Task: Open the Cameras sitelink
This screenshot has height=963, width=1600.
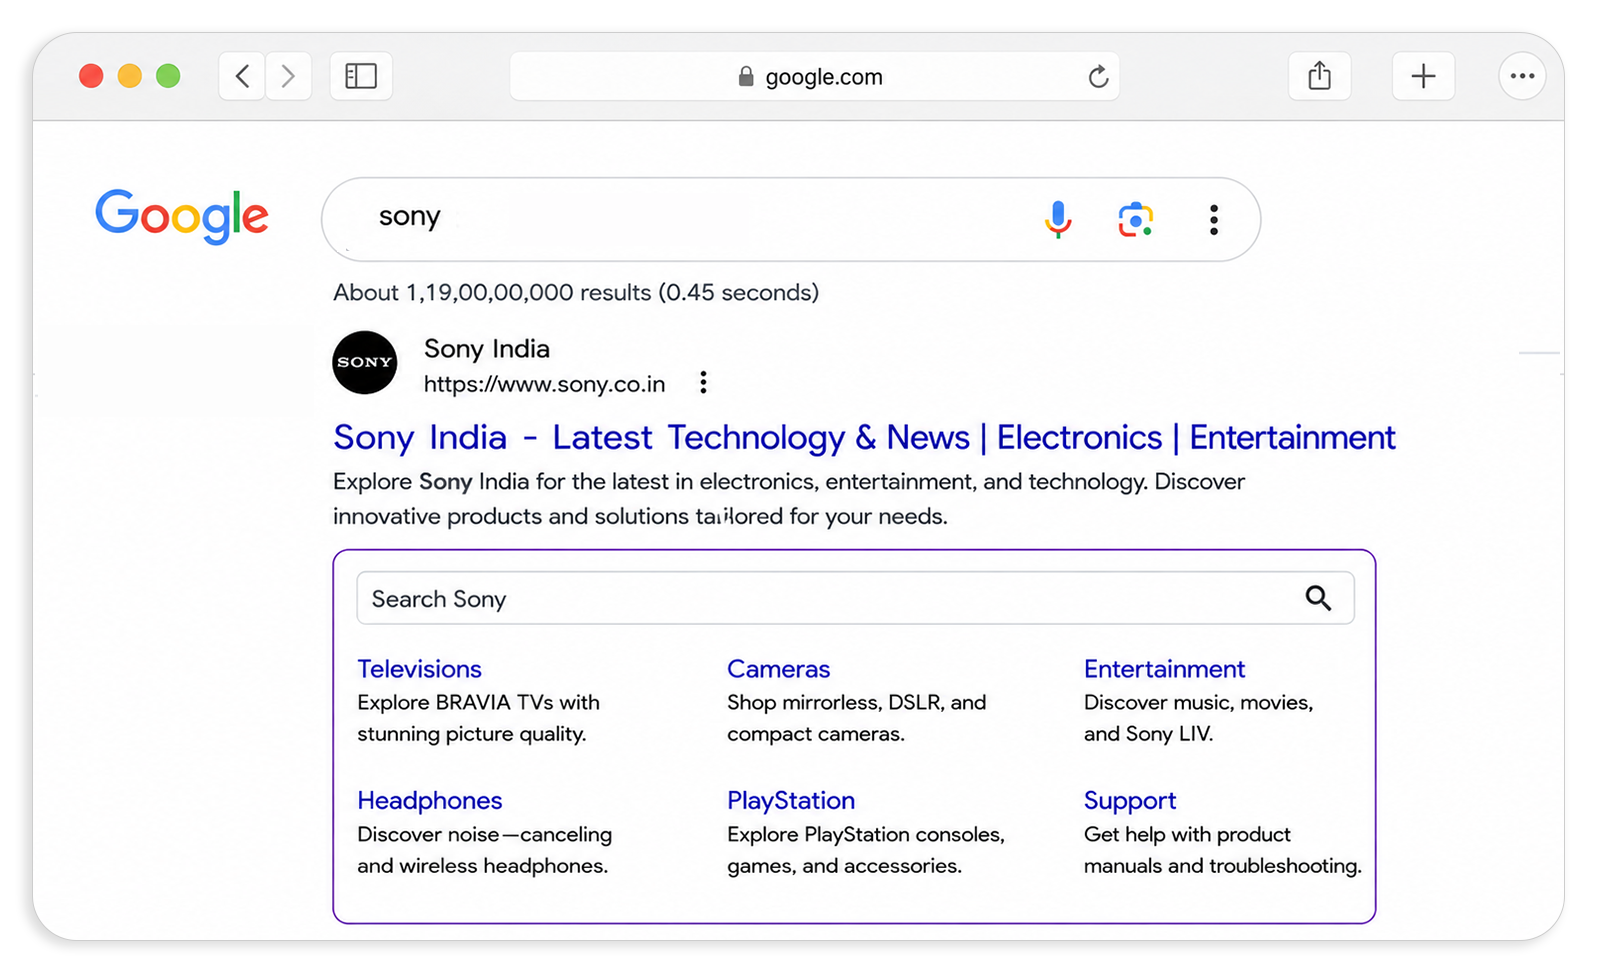Action: pos(778,669)
